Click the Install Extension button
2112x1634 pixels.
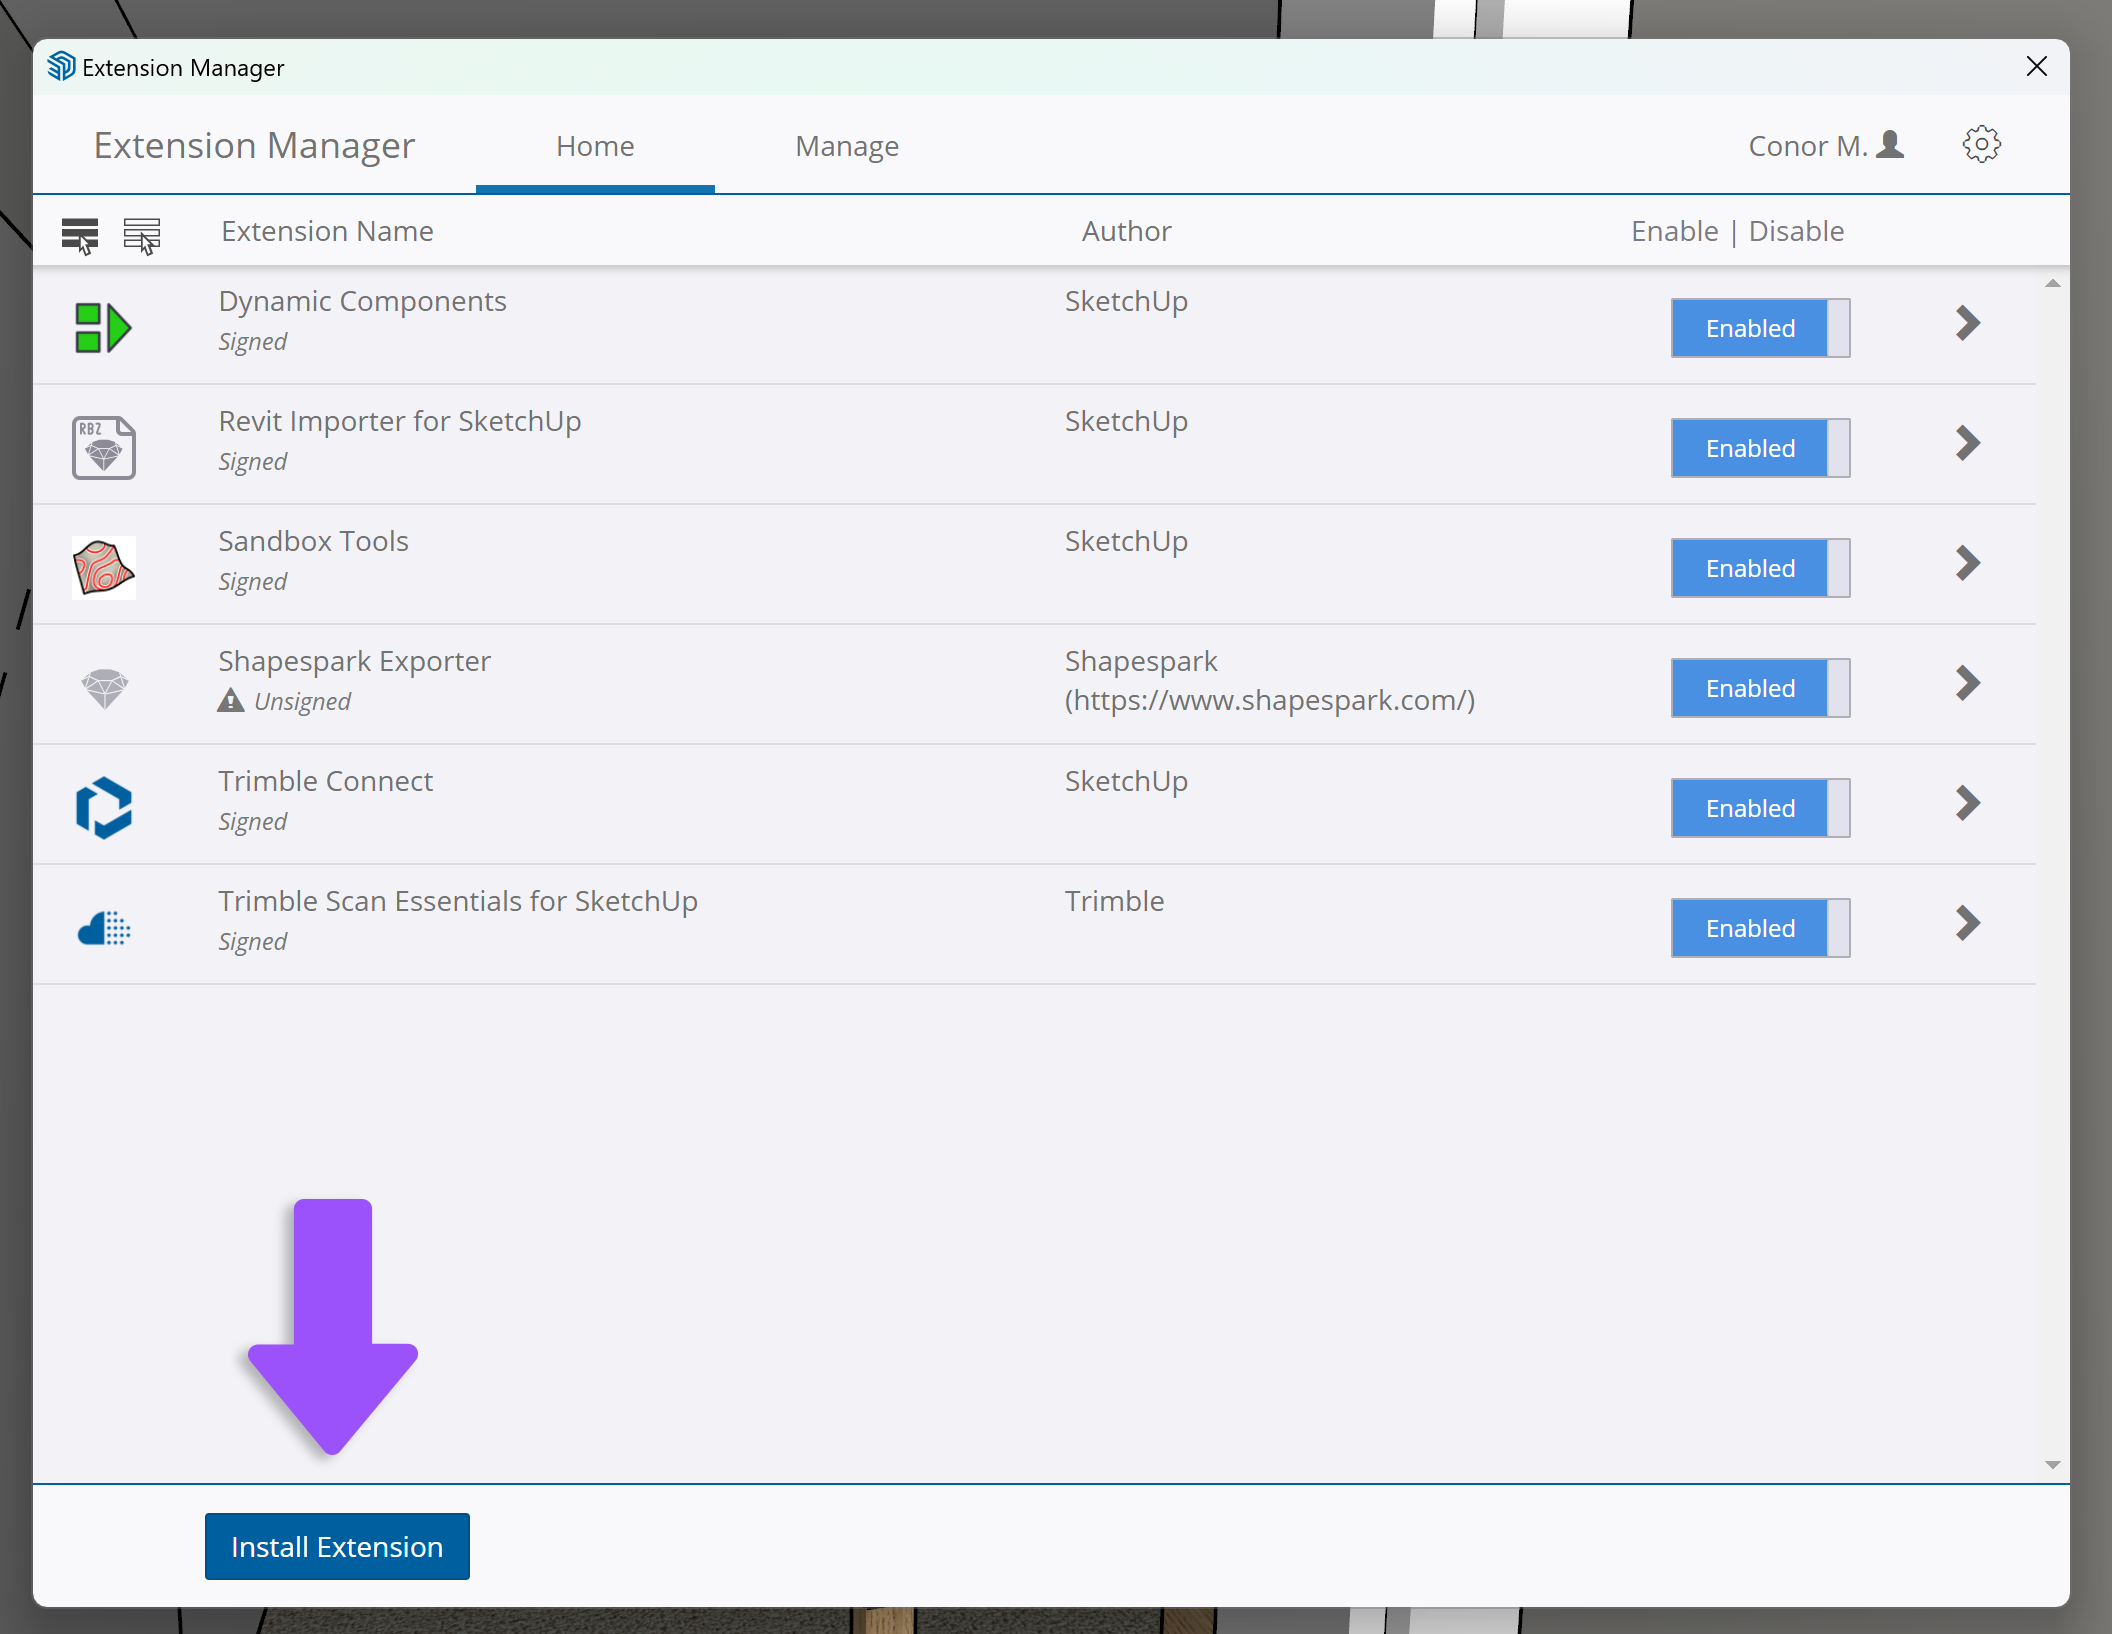[337, 1547]
